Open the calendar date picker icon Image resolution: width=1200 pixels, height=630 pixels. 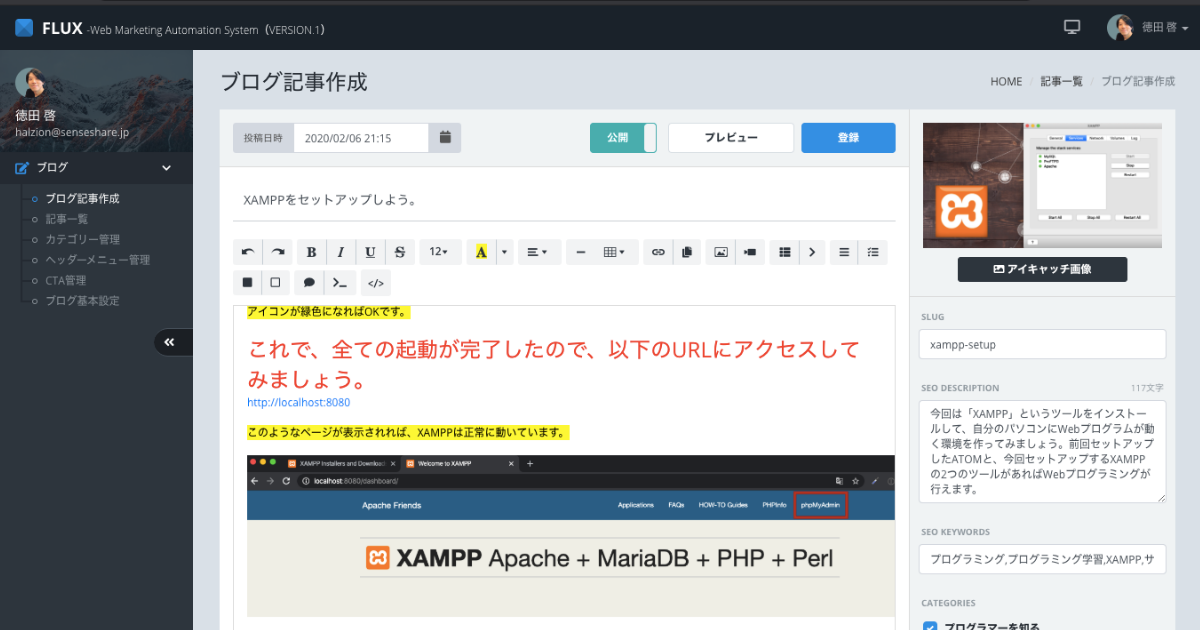click(x=445, y=138)
